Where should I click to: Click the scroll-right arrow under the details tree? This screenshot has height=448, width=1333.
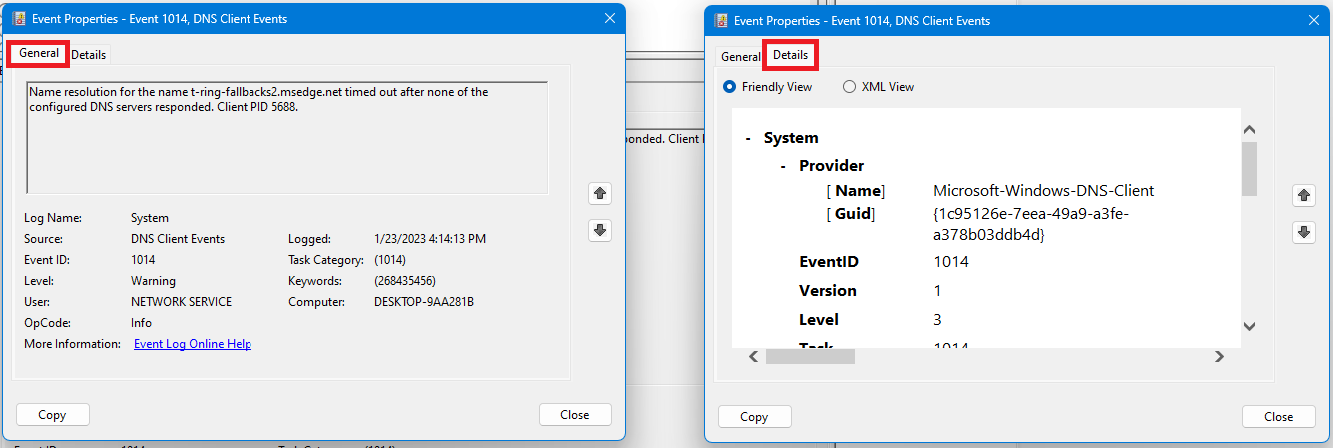click(x=1219, y=356)
